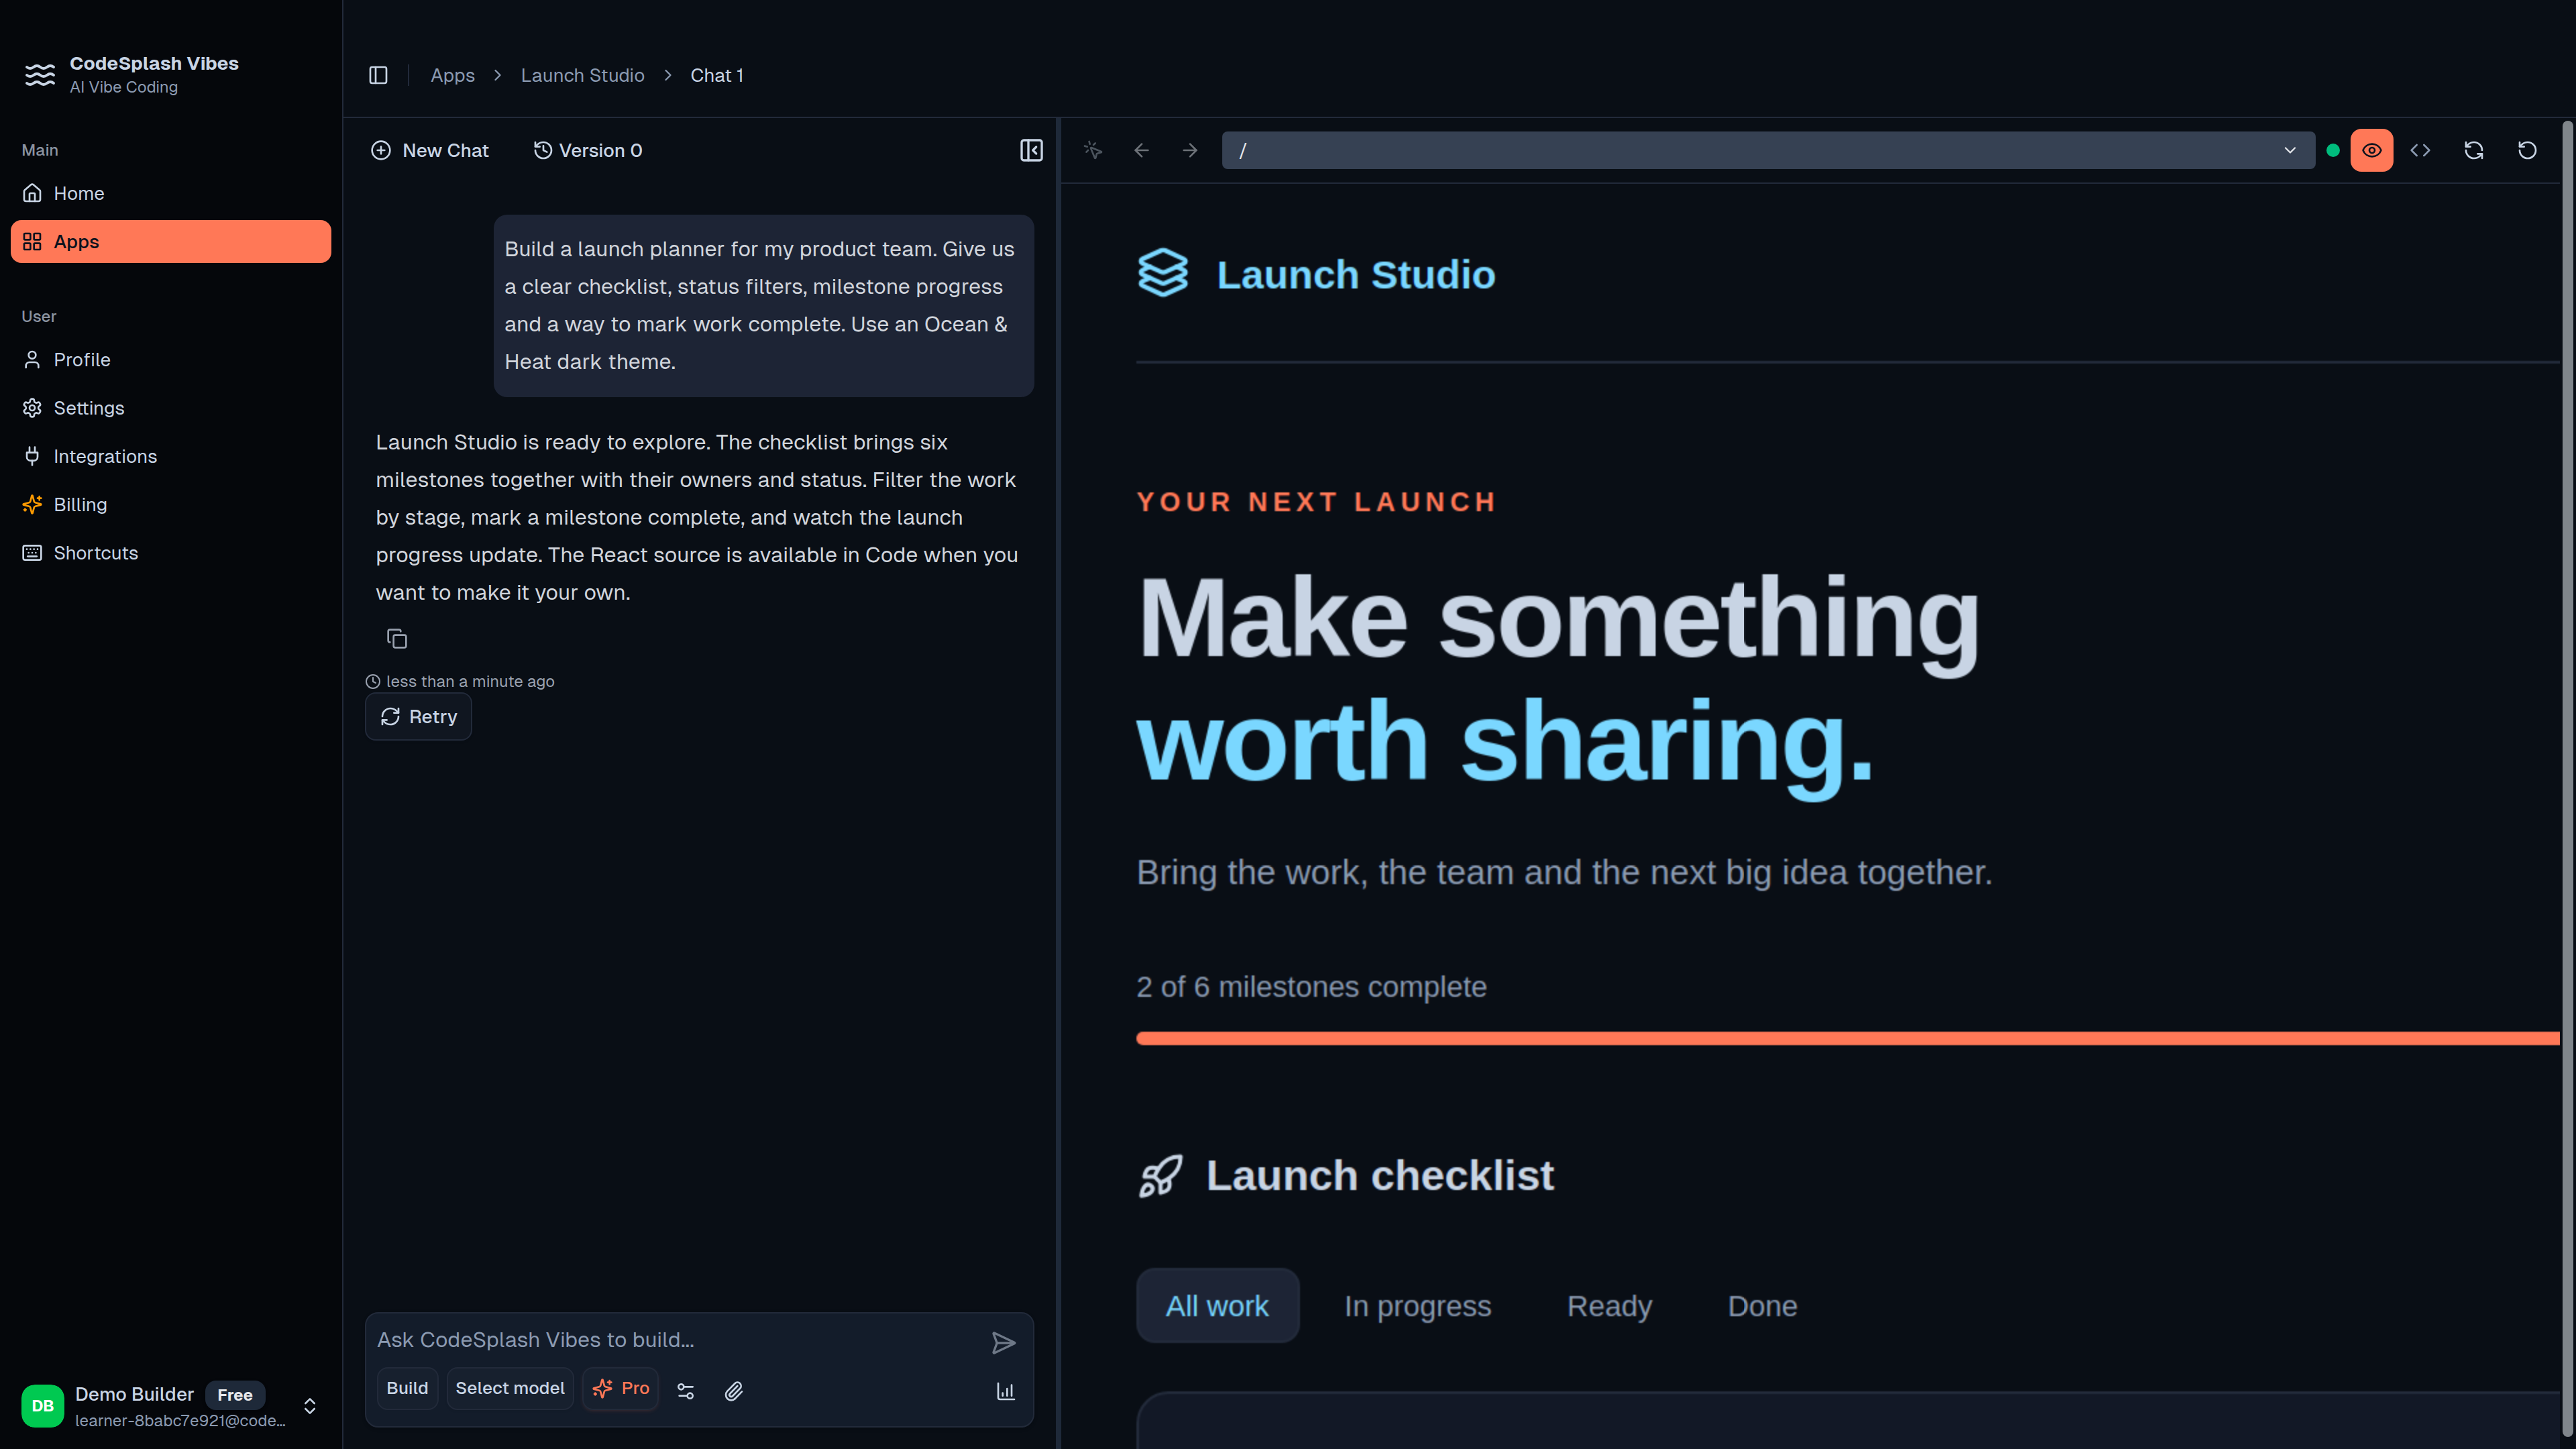
Task: Send the chat message
Action: coord(1003,1342)
